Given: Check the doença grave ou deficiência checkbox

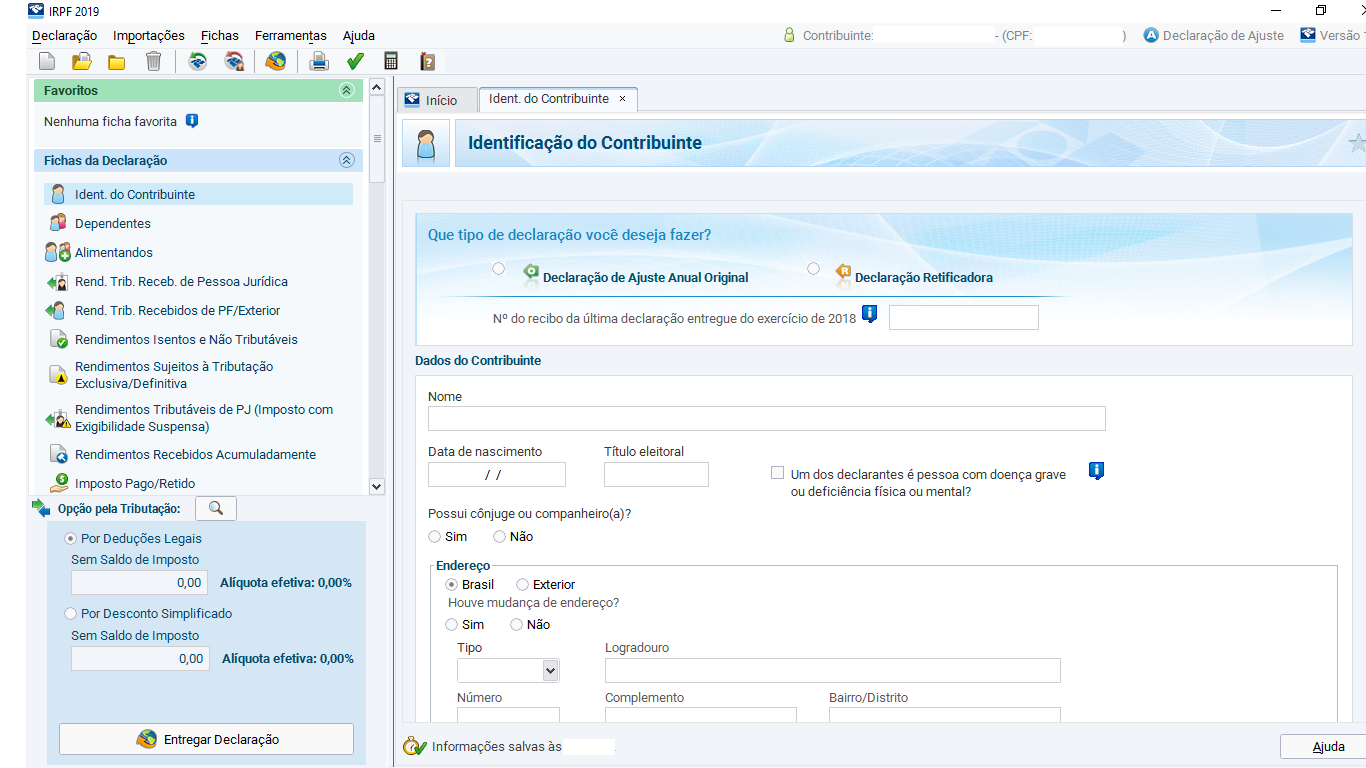Looking at the screenshot, I should [x=777, y=473].
